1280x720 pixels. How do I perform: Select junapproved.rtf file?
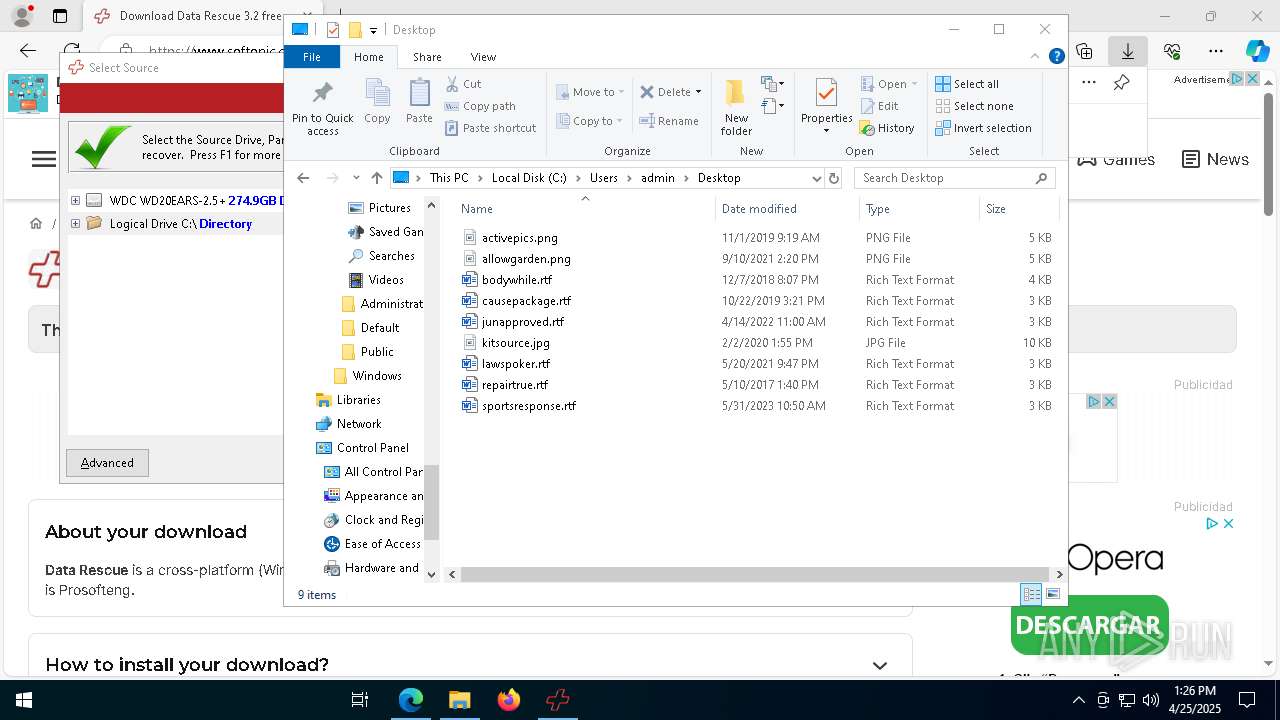523,322
